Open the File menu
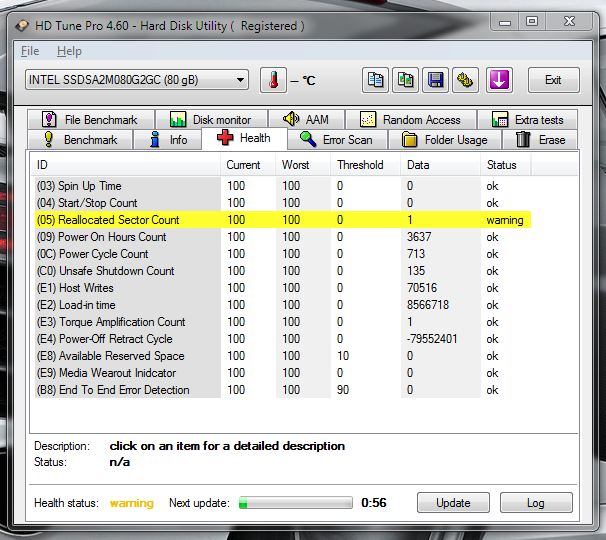The width and height of the screenshot is (606, 540). (x=30, y=51)
